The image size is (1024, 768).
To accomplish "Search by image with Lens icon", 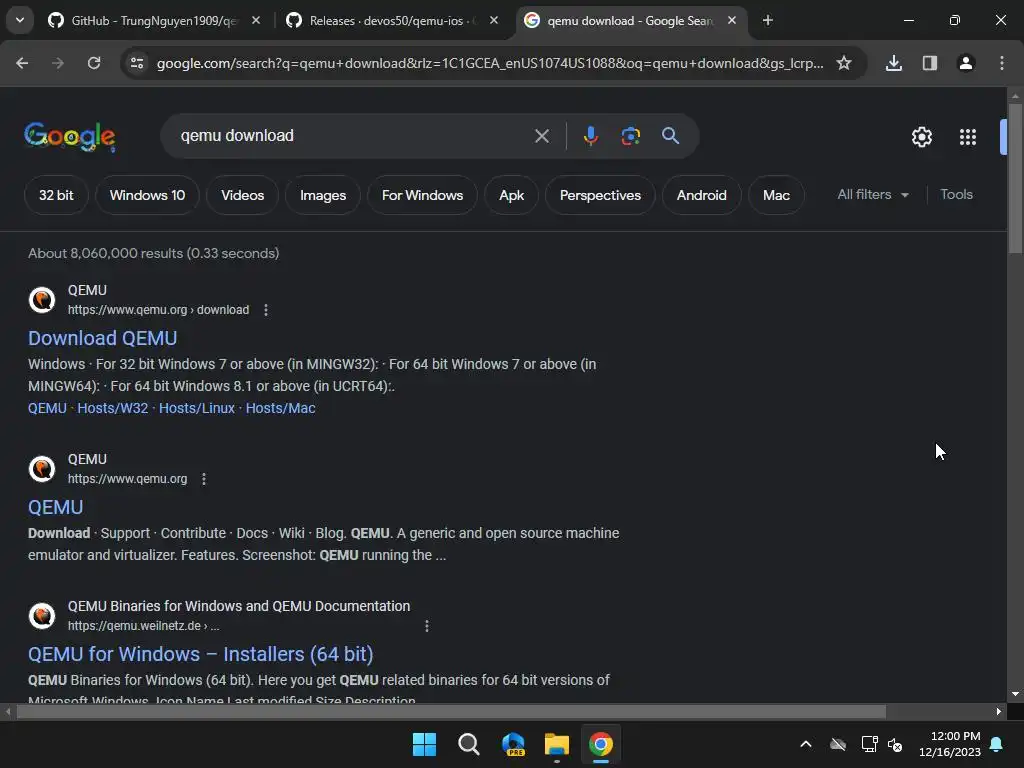I will tap(630, 136).
